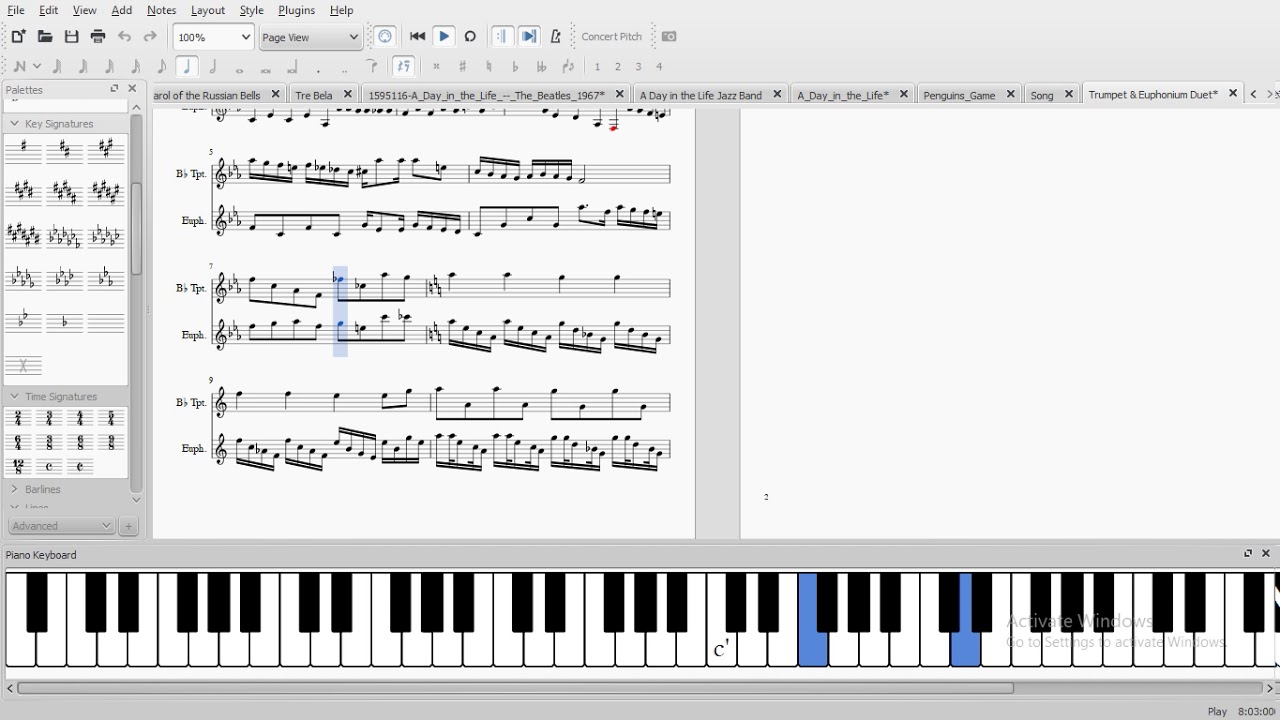Add a new workspace with plus button
The height and width of the screenshot is (720, 1280).
[x=128, y=526]
